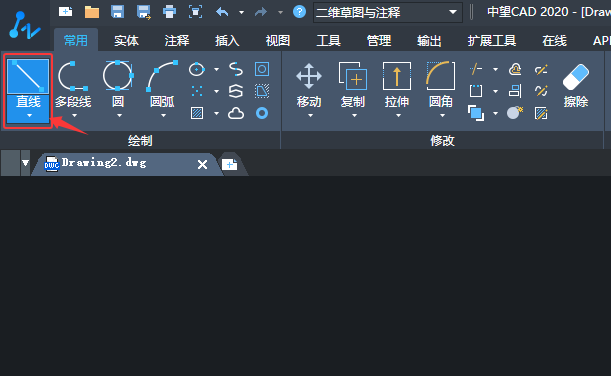Open the 插入 ribbon tab

coord(227,41)
